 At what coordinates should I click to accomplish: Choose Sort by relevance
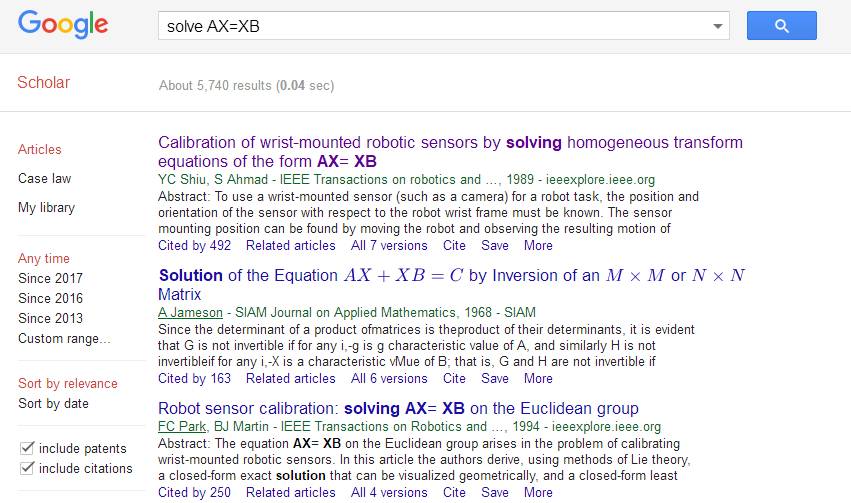[x=68, y=384]
